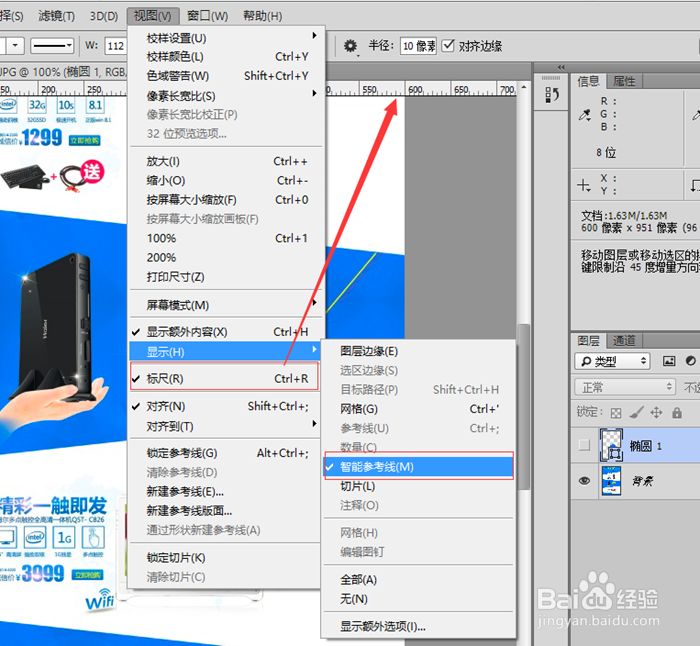Switch to the 图层 tab

click(x=588, y=341)
